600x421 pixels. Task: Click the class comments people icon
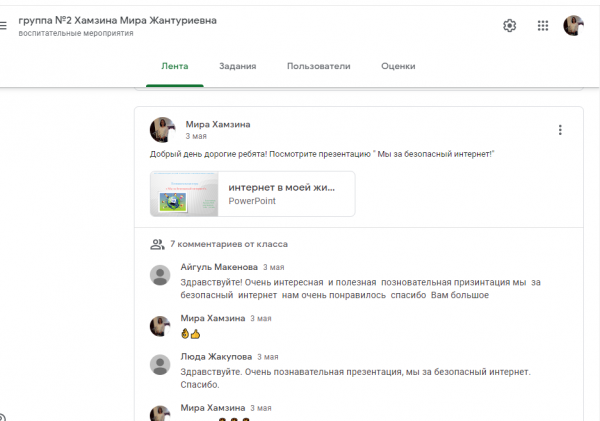point(156,243)
